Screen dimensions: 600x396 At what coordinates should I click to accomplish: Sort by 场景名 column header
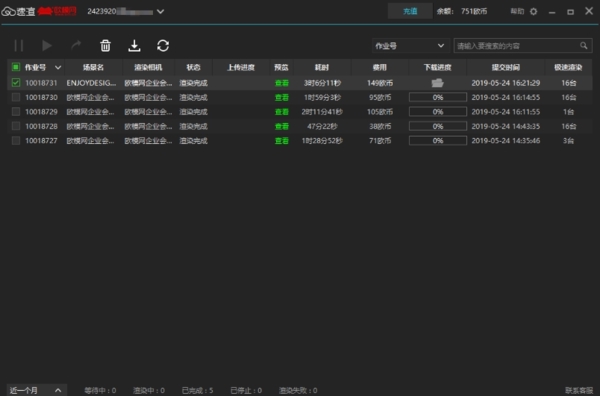pos(93,68)
